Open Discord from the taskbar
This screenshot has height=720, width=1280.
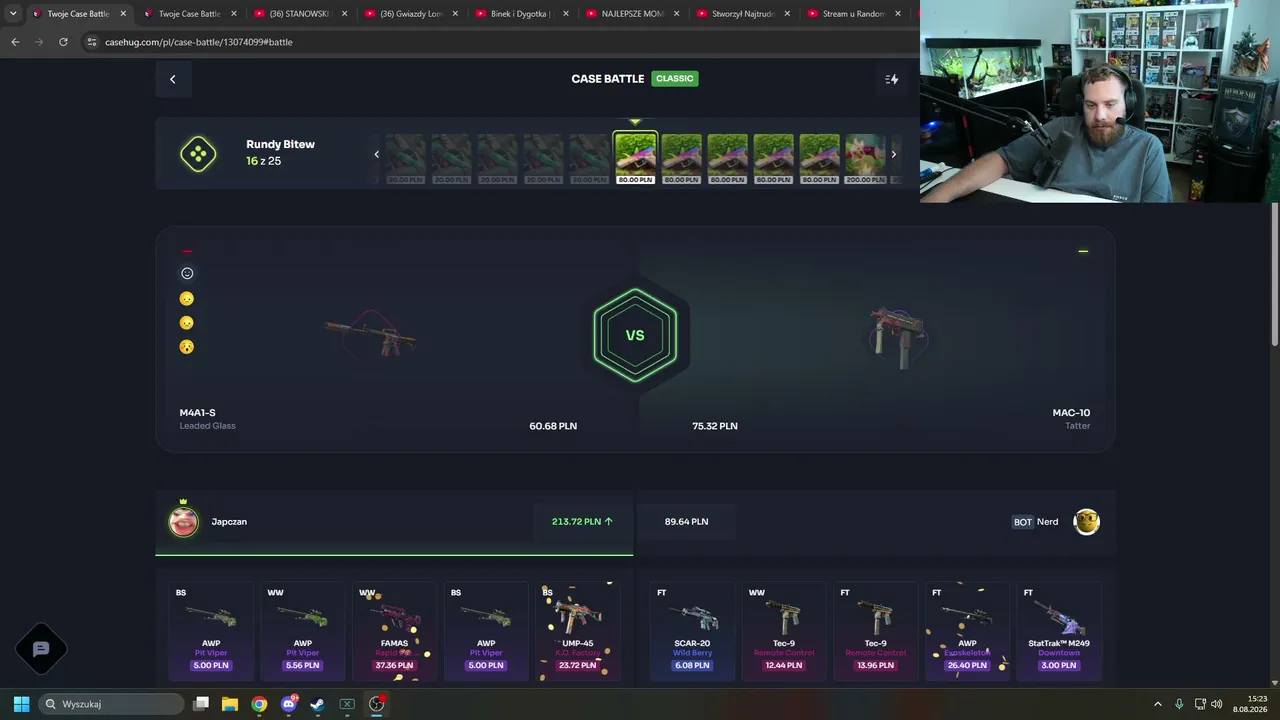pyautogui.click(x=289, y=704)
